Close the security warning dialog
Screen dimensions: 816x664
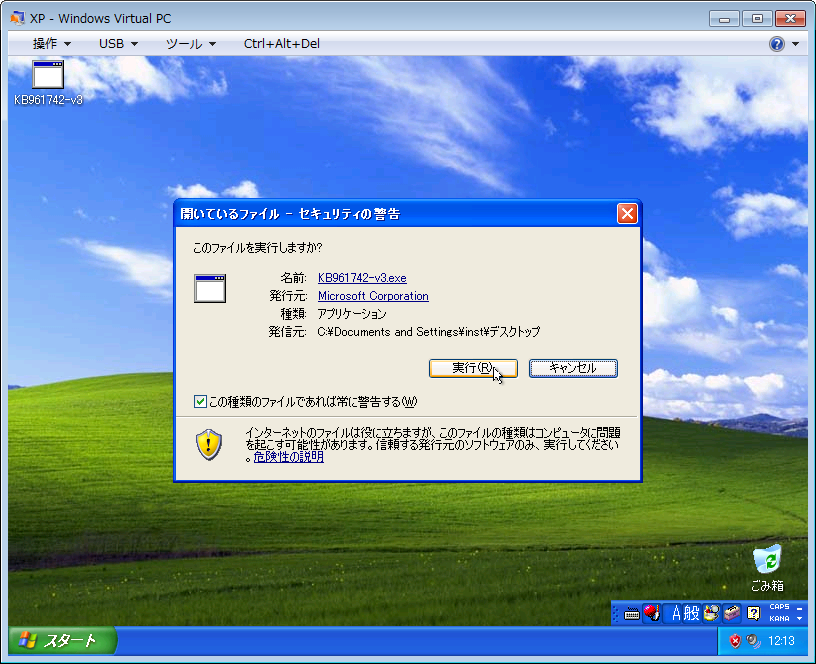[627, 213]
